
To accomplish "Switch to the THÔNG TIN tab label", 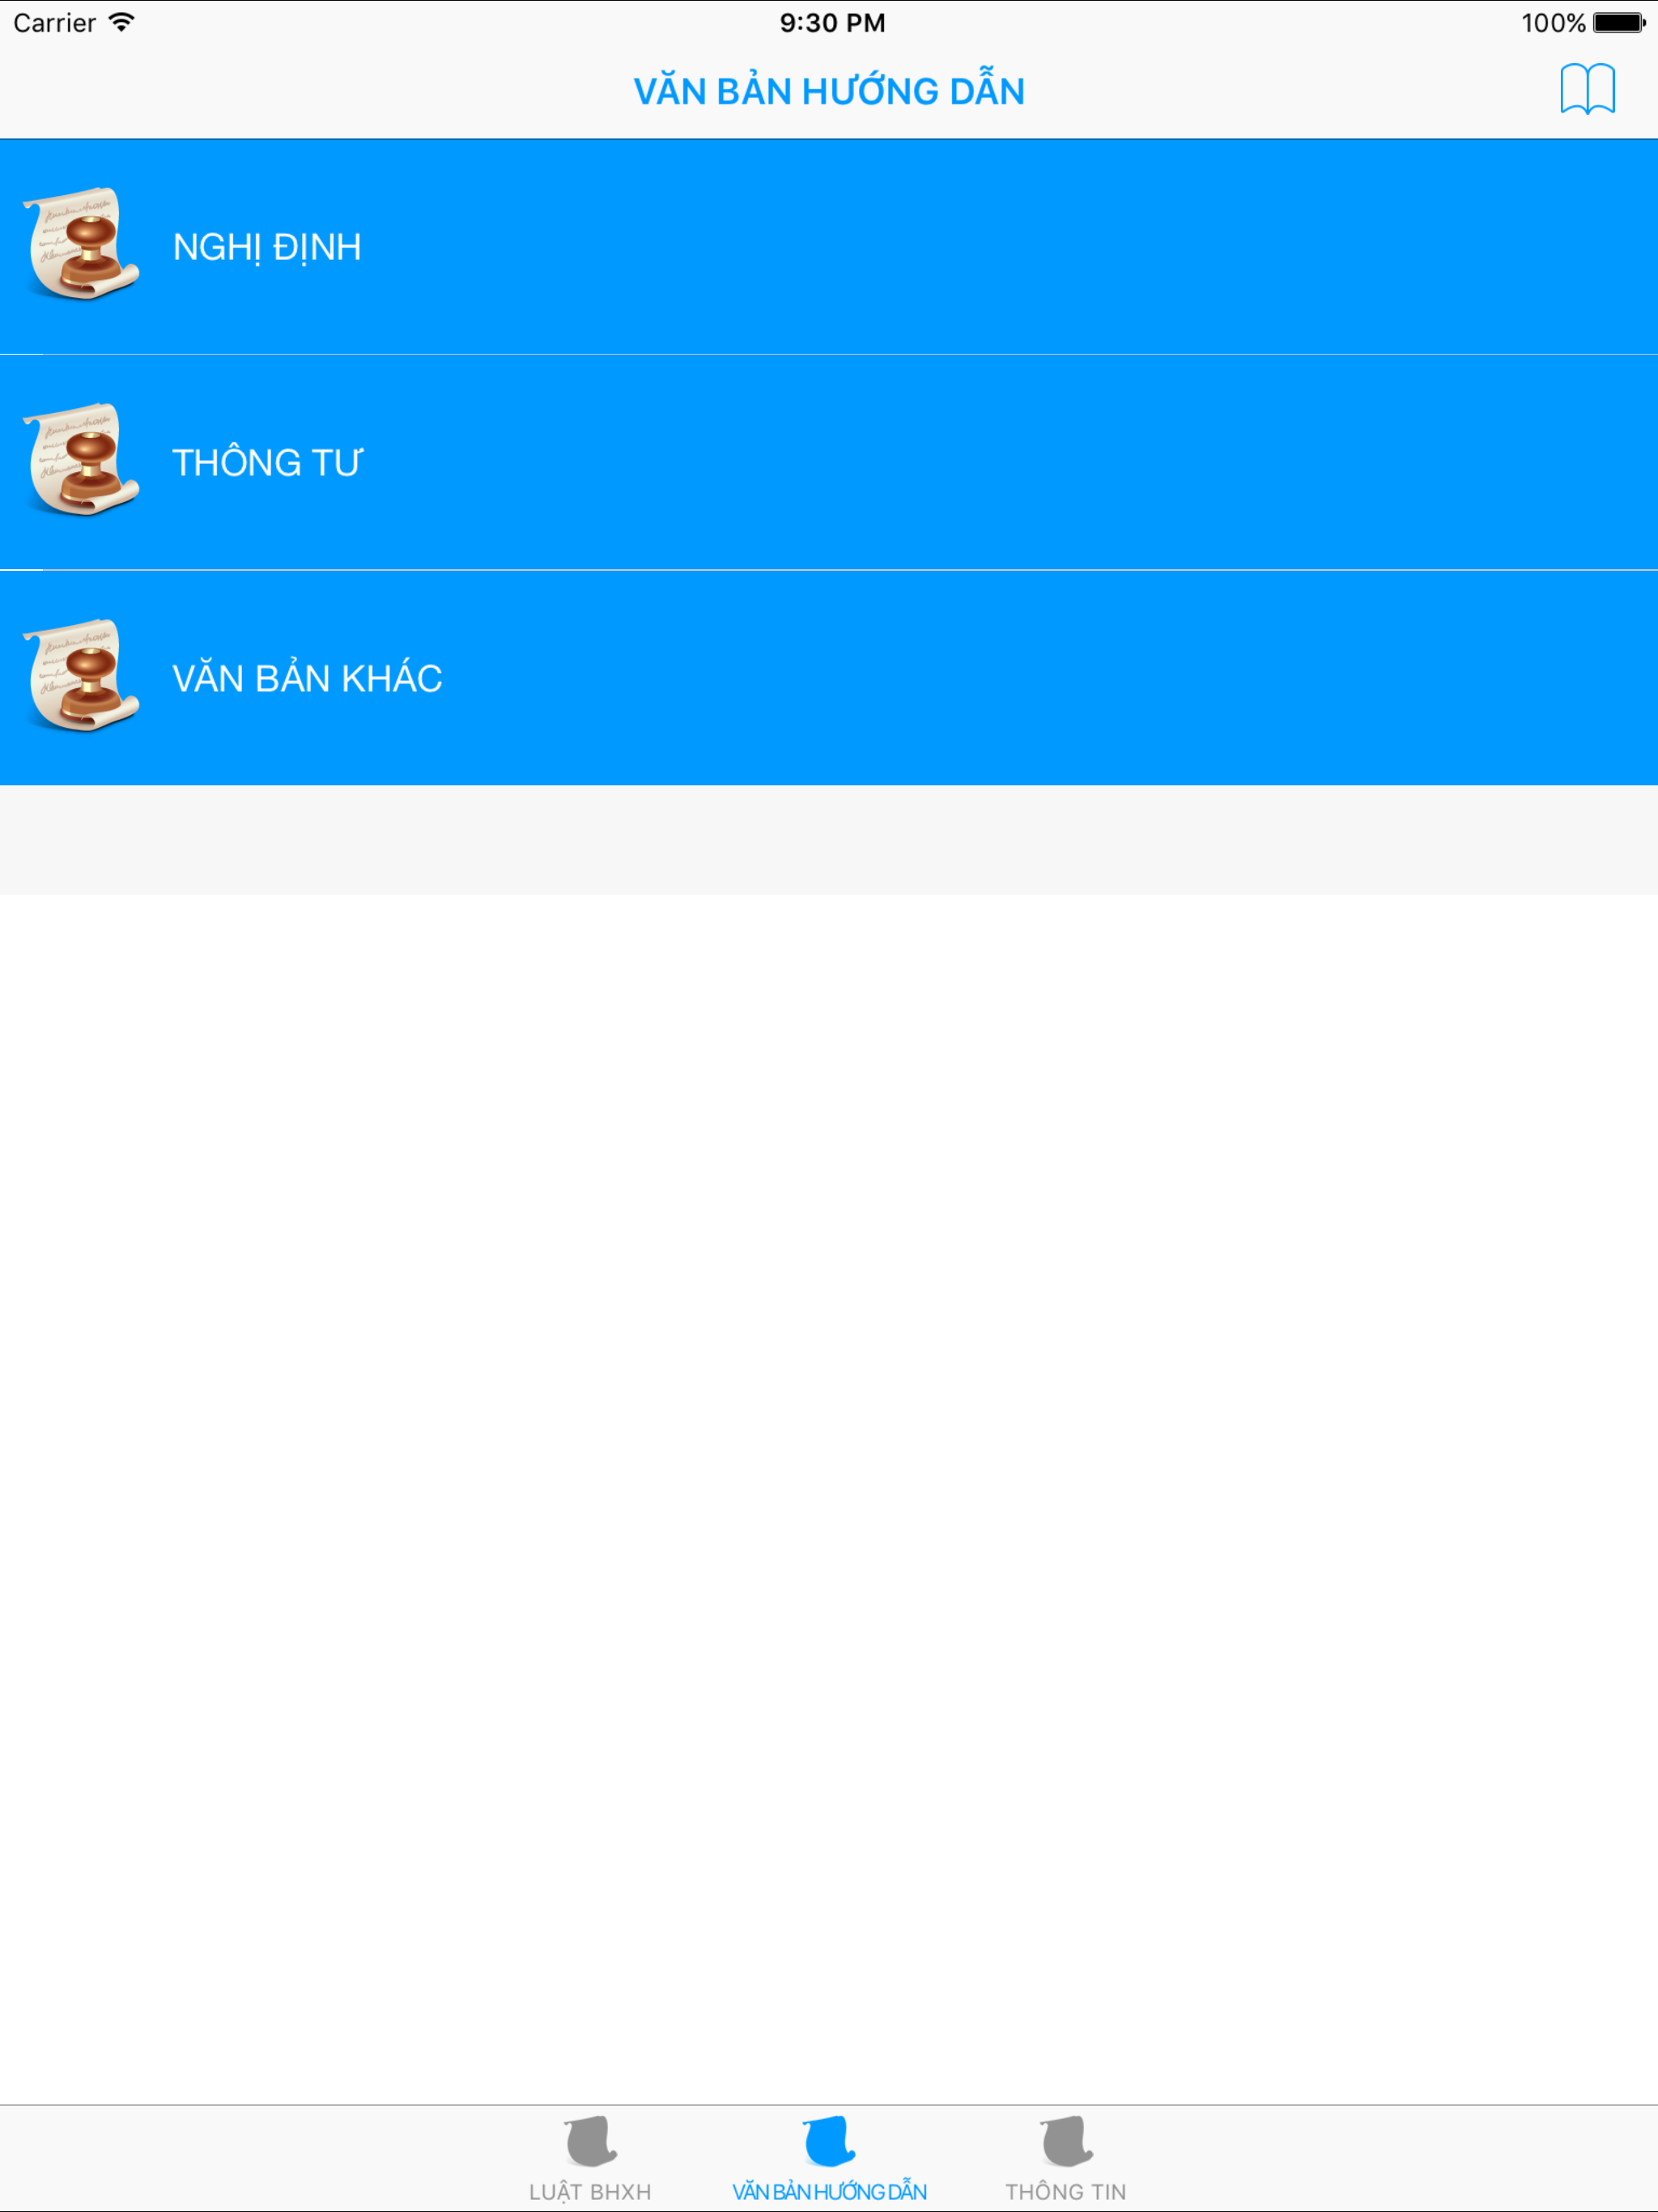I will click(x=1066, y=2192).
